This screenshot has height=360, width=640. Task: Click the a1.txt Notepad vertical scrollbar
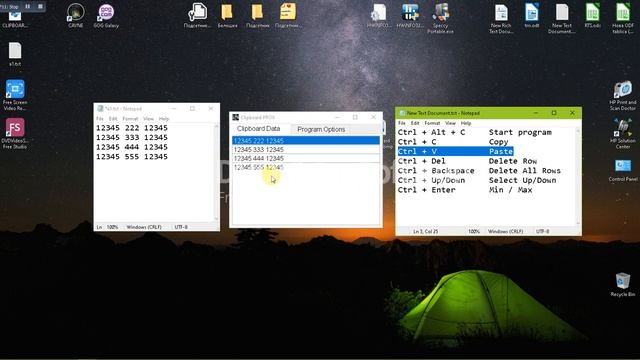coord(216,173)
